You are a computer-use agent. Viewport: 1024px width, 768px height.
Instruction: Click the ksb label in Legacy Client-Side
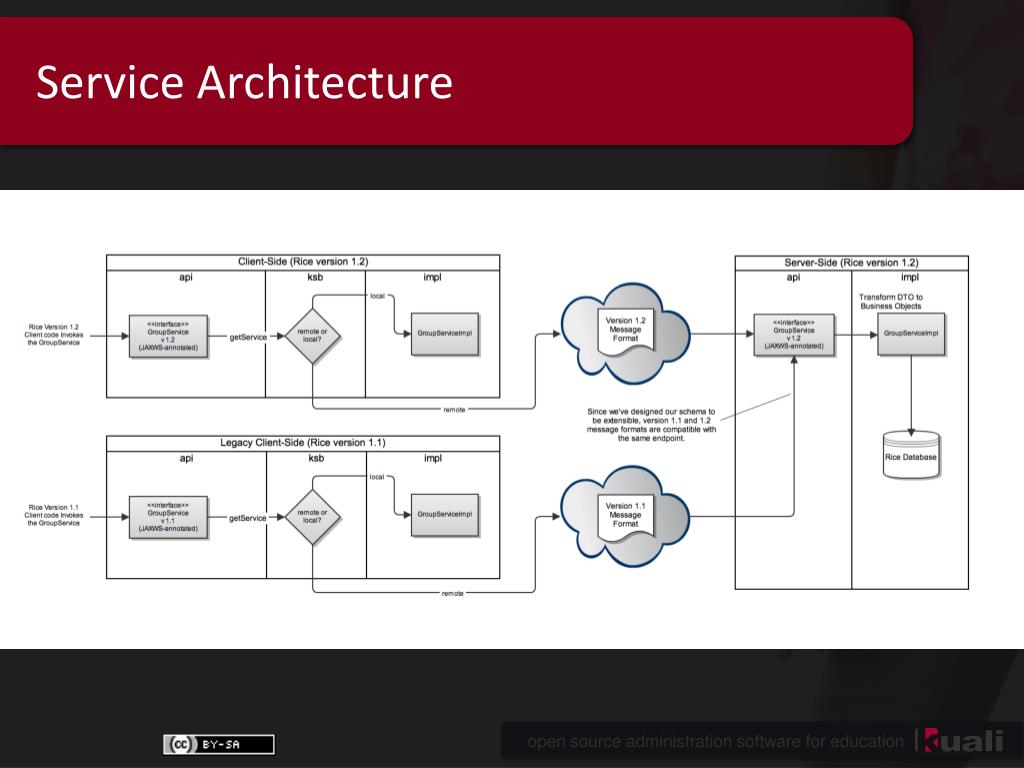tap(316, 458)
